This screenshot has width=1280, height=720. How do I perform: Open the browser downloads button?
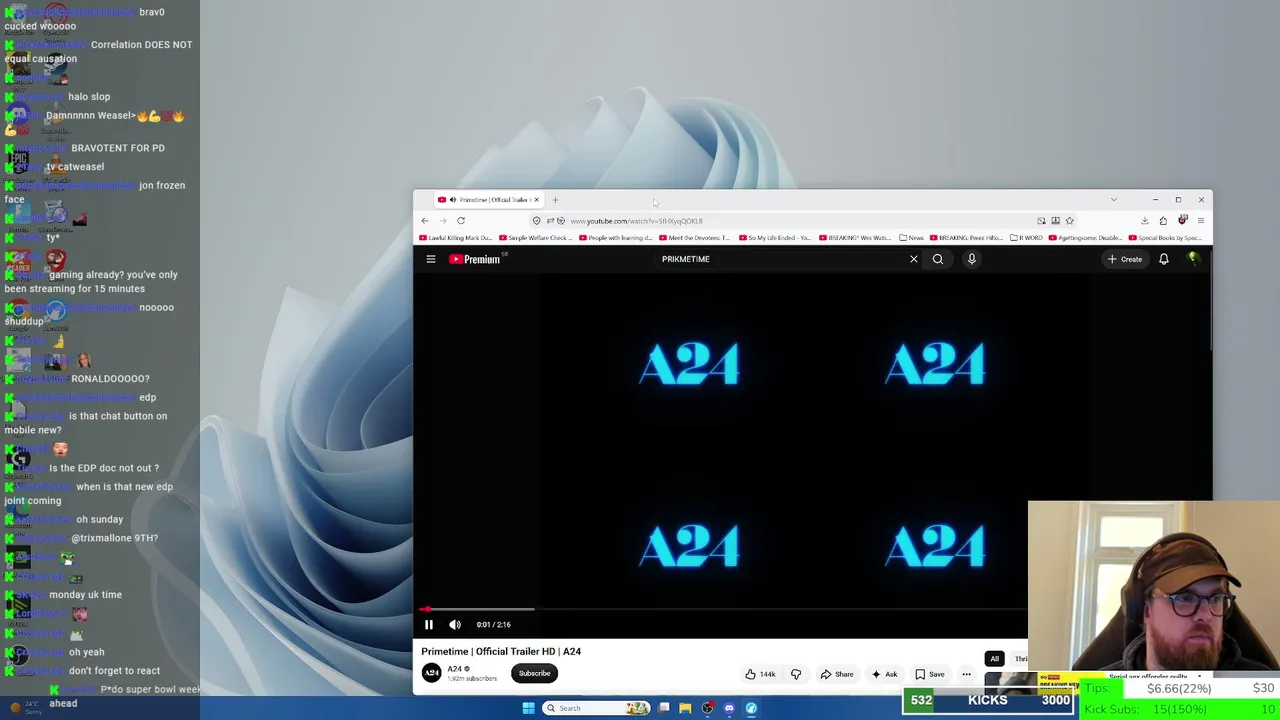click(1145, 221)
